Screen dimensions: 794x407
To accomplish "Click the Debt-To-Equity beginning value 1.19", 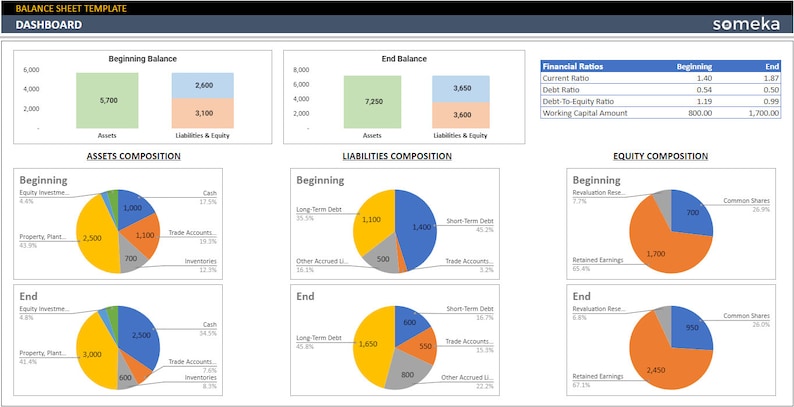I will (x=703, y=101).
